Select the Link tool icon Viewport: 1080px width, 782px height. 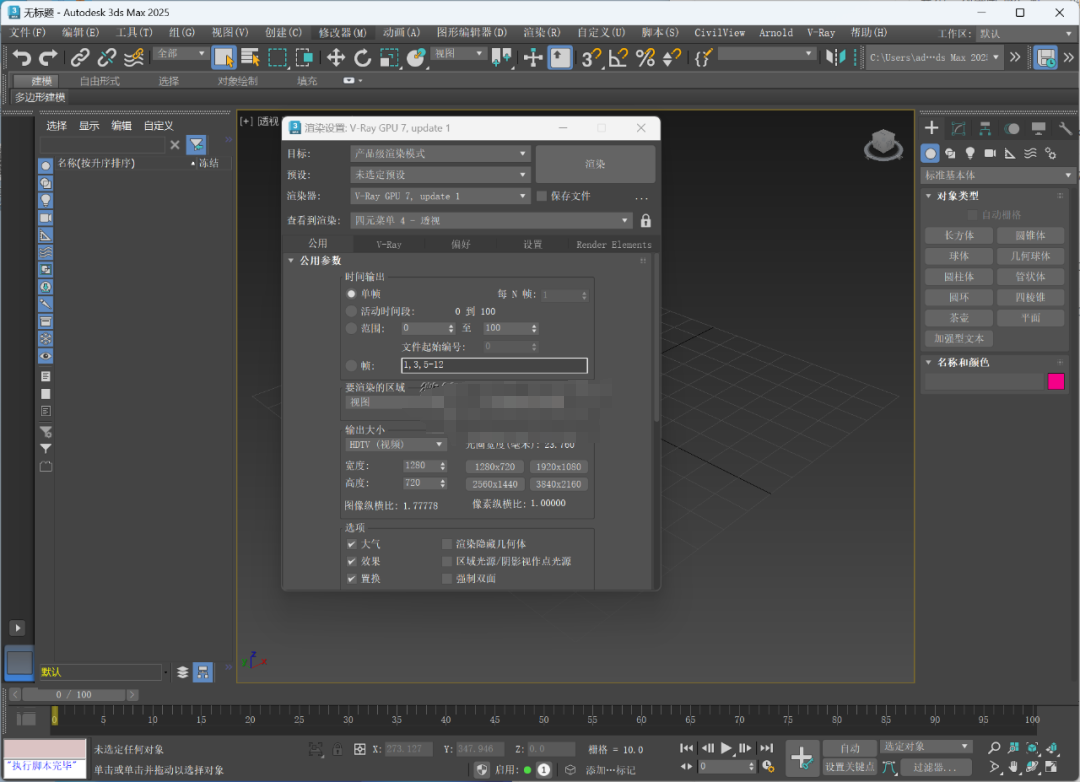click(81, 58)
